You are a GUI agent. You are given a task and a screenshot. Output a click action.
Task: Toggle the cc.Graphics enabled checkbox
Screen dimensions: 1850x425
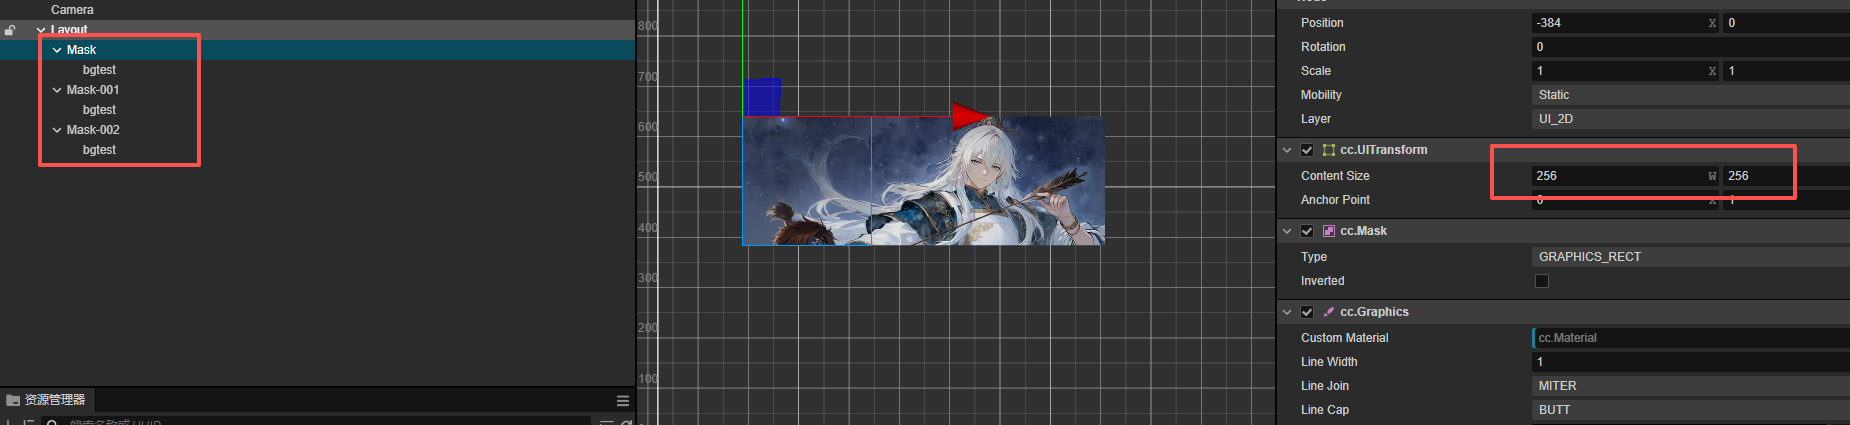(x=1307, y=312)
